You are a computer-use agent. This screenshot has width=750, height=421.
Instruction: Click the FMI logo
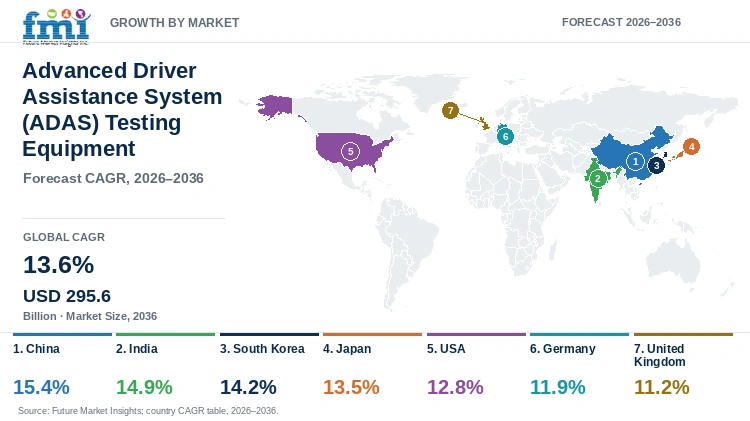[56, 27]
